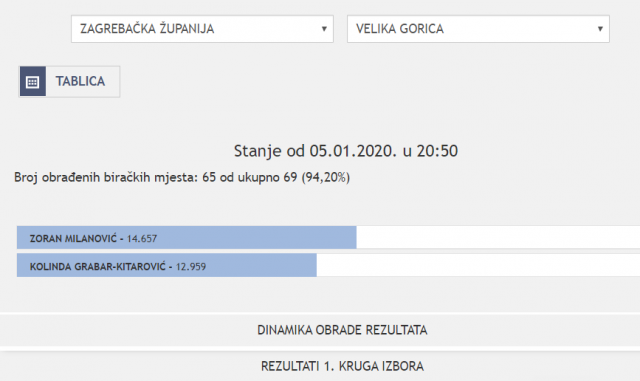
Task: Click the arrow of the county dropdown
Action: pyautogui.click(x=324, y=29)
